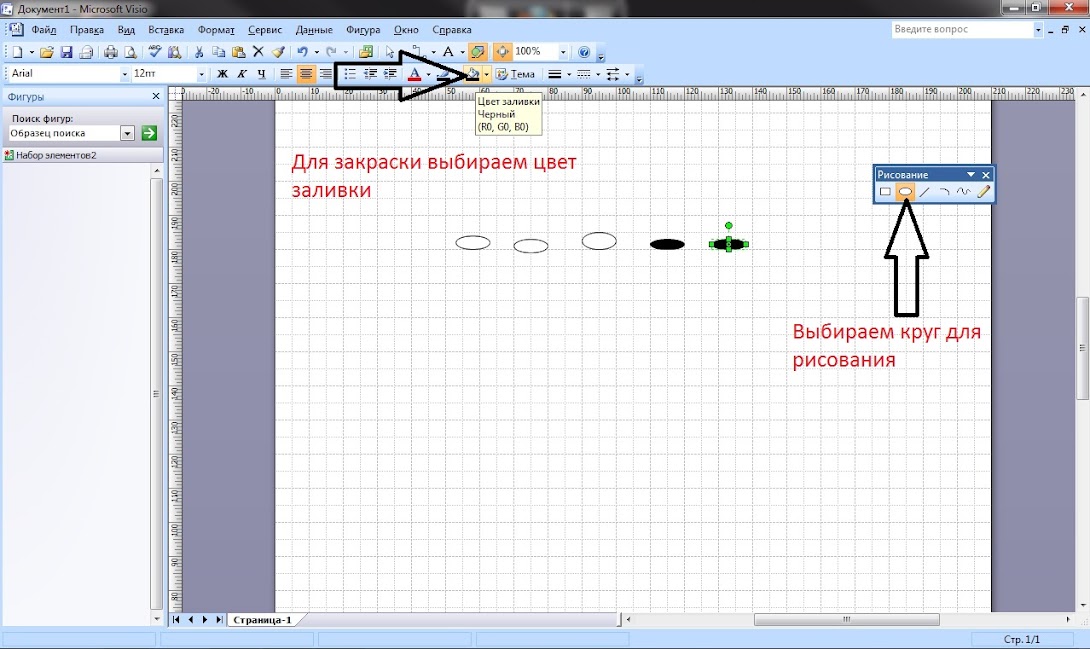This screenshot has height=649, width=1090.
Task: Toggle left text alignment
Action: [x=286, y=74]
